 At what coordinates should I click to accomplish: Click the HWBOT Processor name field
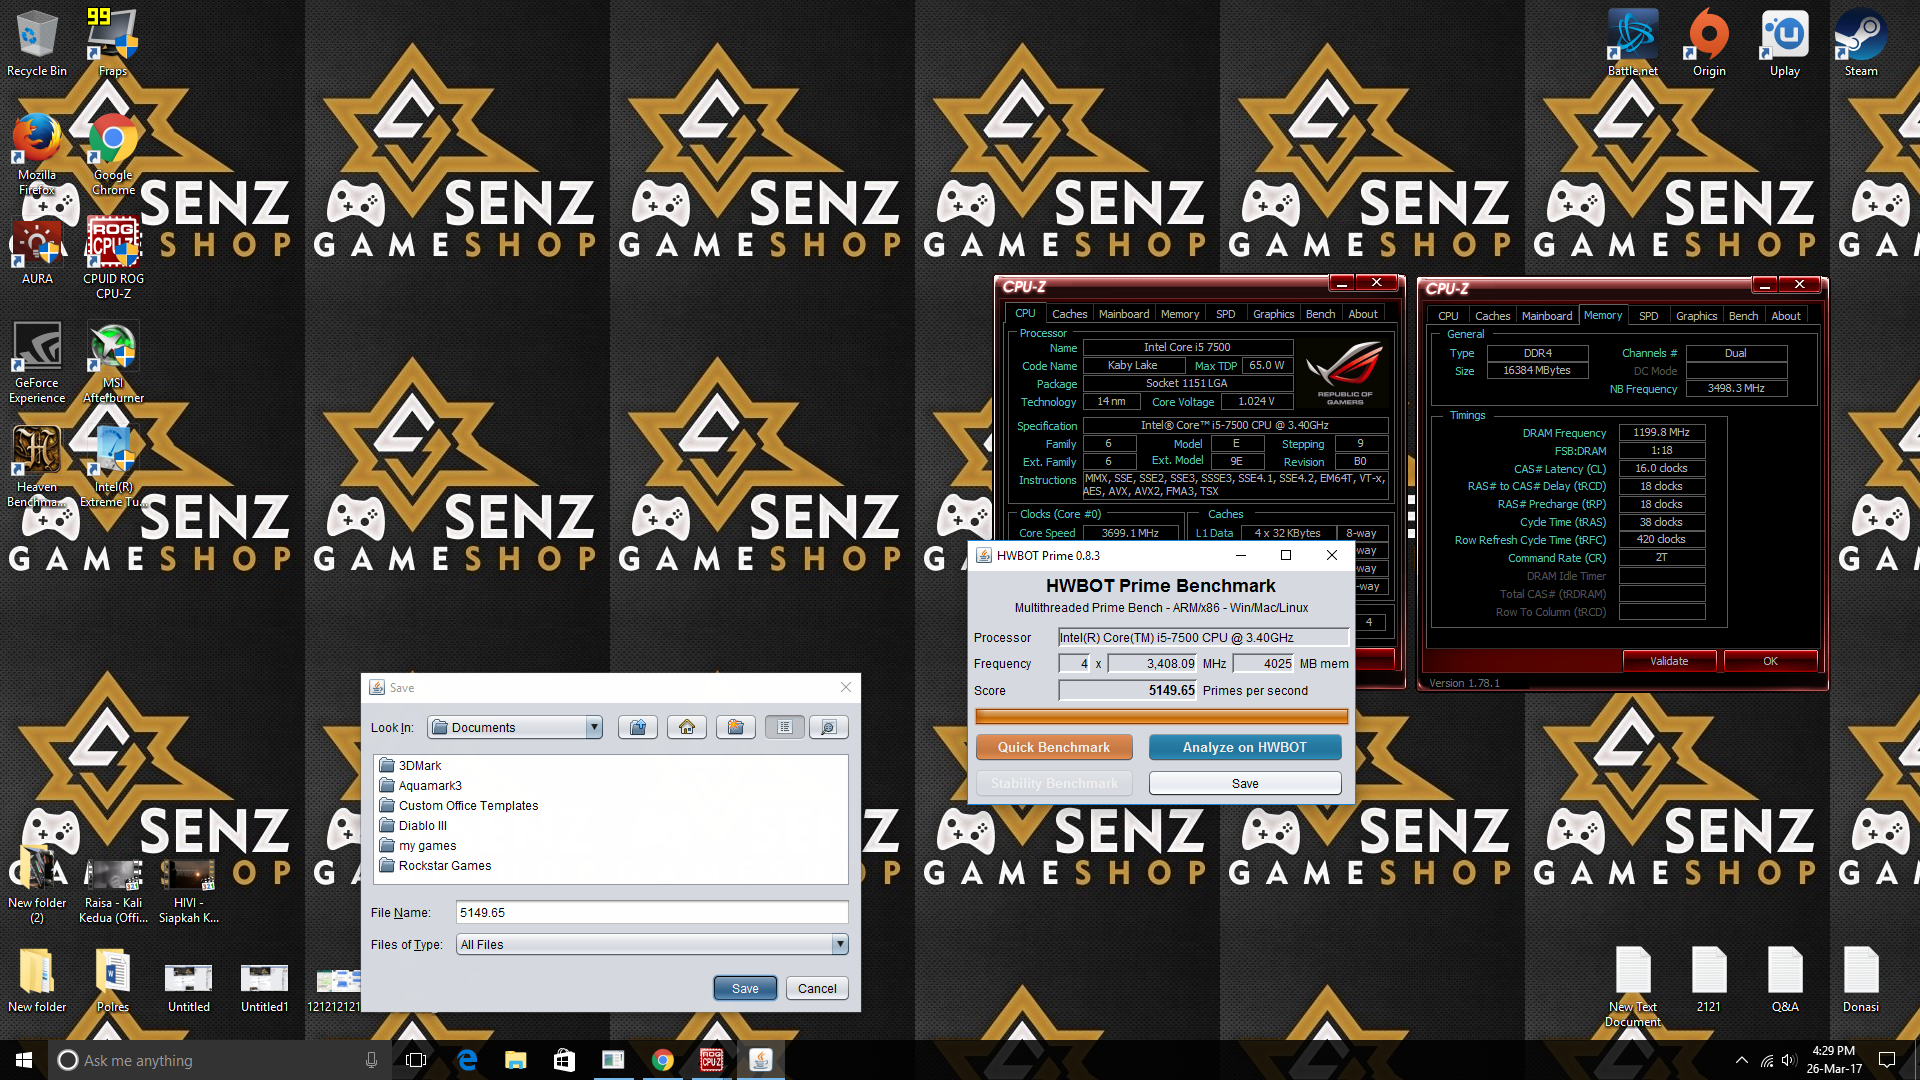(1204, 637)
